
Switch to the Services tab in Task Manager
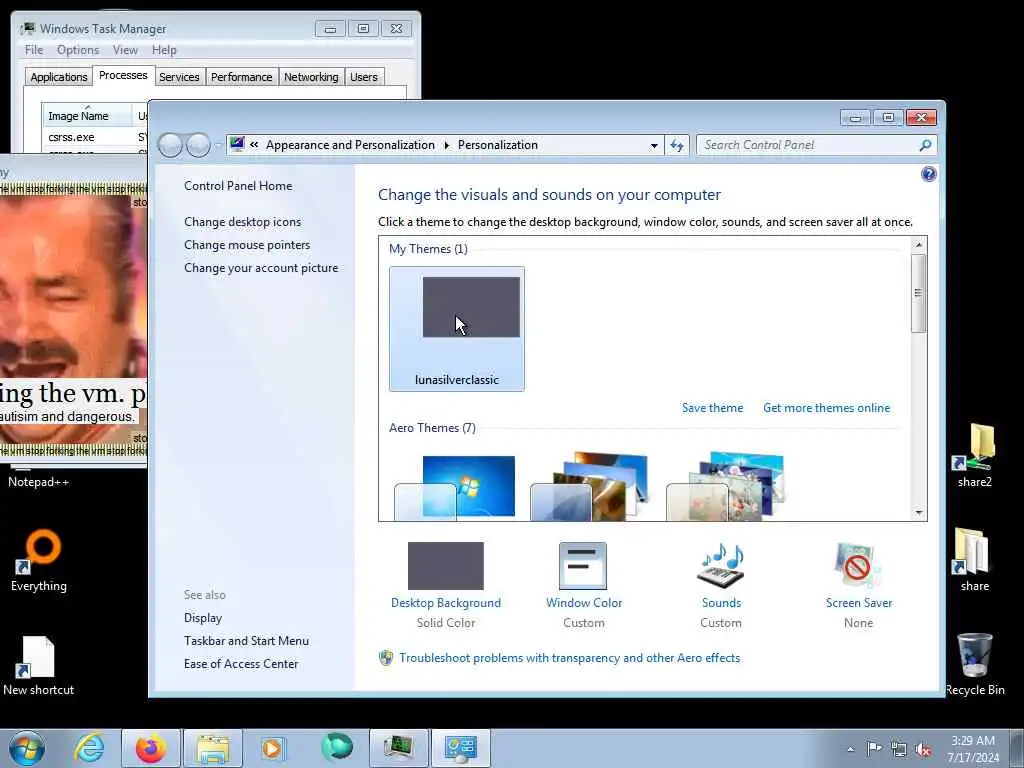(x=179, y=77)
